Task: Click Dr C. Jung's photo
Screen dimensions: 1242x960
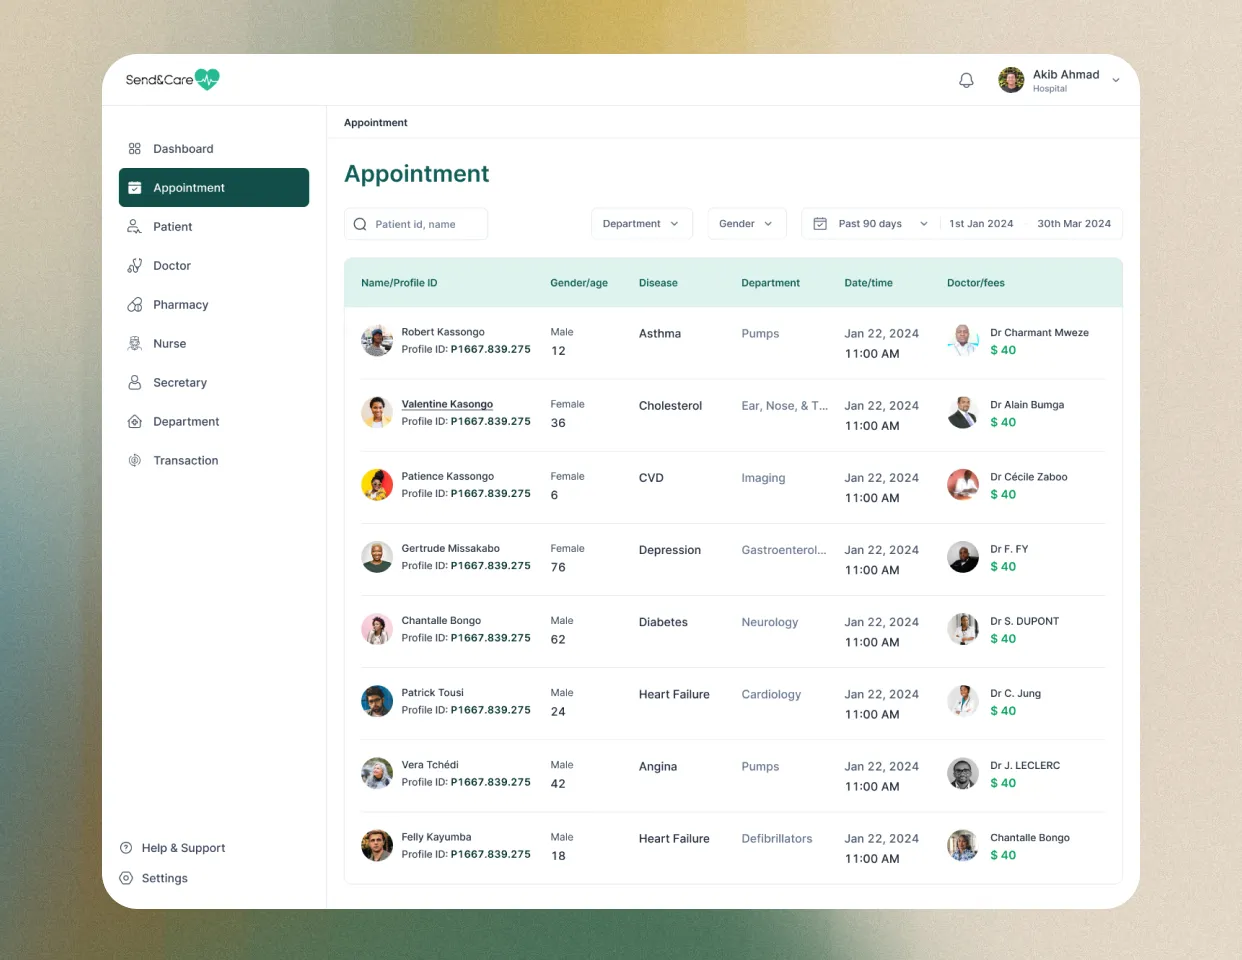Action: (x=963, y=701)
